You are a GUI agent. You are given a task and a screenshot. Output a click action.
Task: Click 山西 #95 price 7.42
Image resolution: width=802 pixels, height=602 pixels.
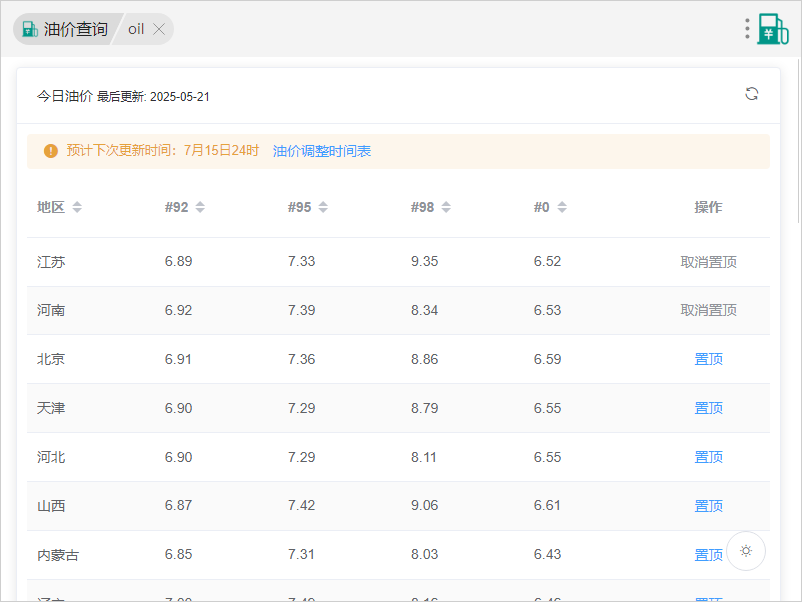[x=302, y=505]
